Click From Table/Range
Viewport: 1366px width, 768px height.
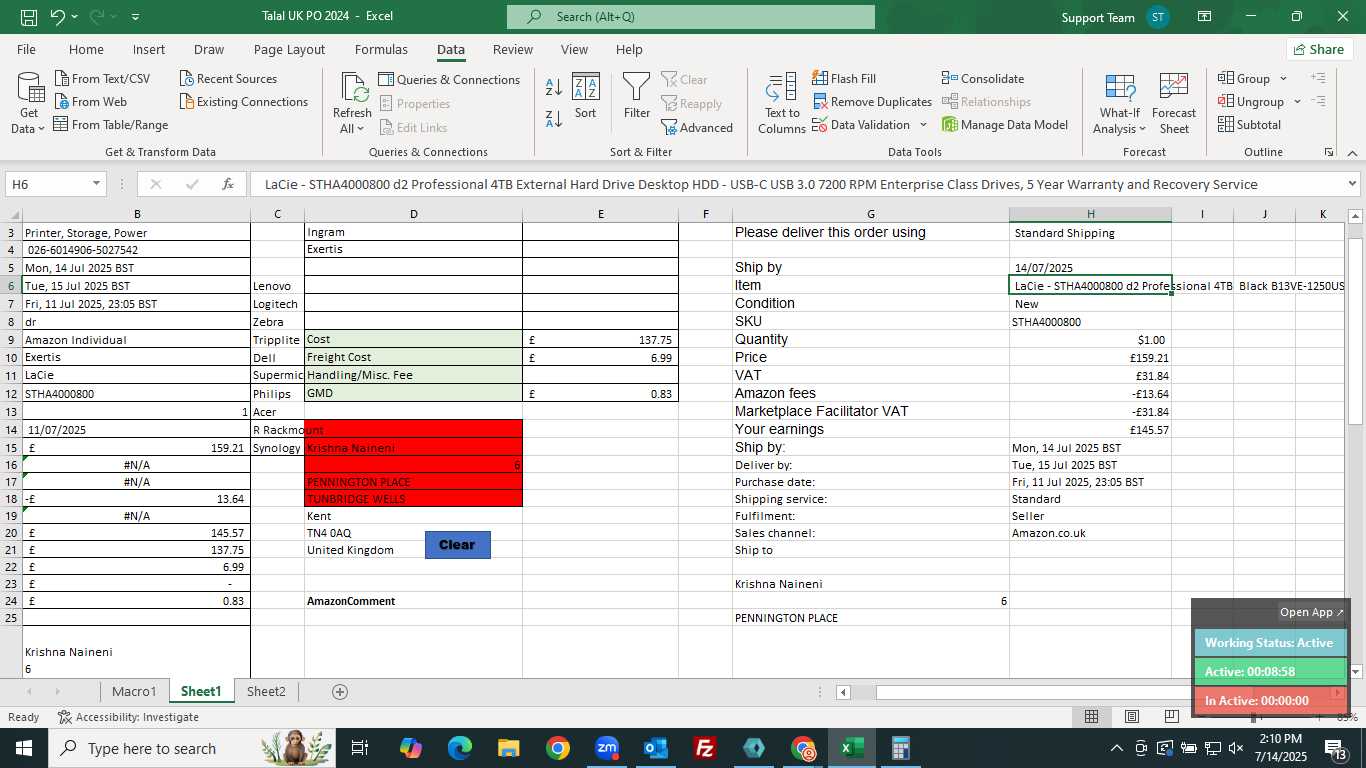click(110, 125)
